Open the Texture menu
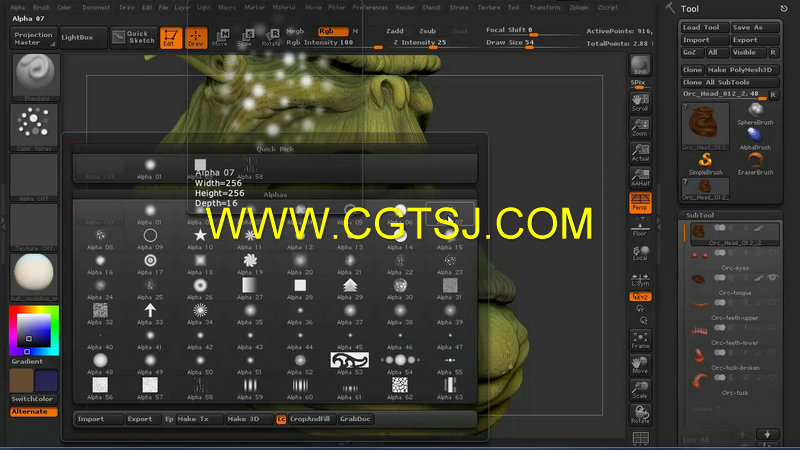This screenshot has width=800, height=450. click(x=489, y=8)
